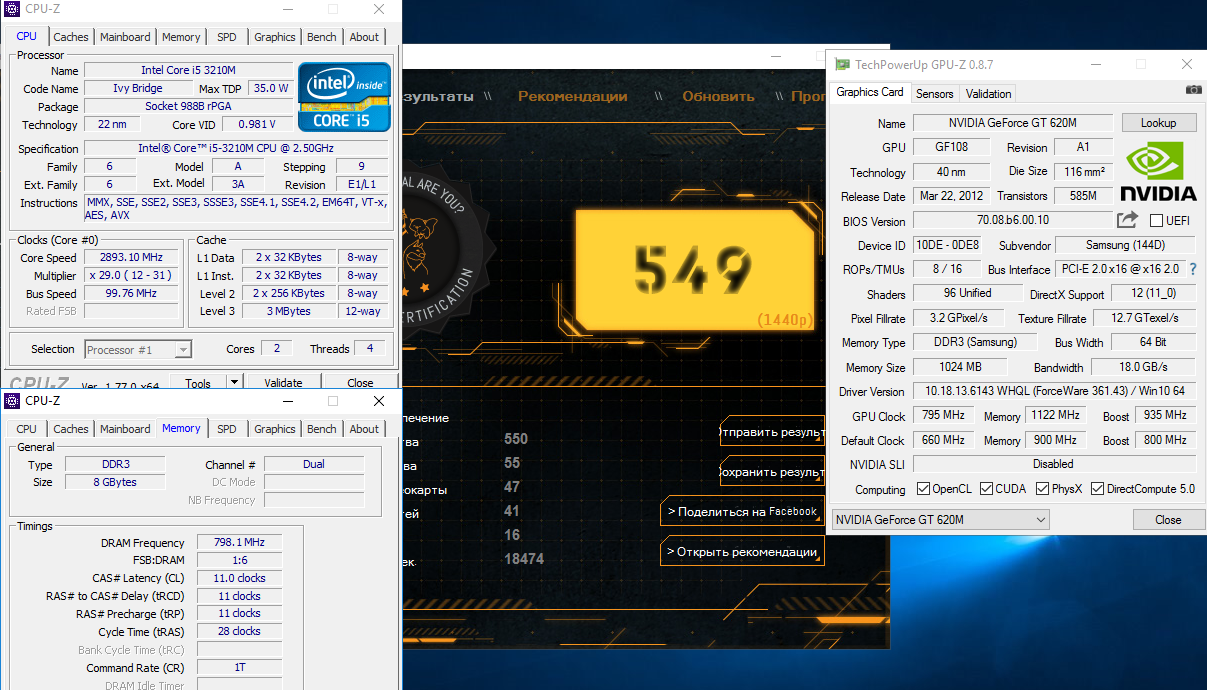Viewport: 1207px width, 690px height.
Task: Switch to Sensors tab in GPU-Z
Action: (935, 94)
